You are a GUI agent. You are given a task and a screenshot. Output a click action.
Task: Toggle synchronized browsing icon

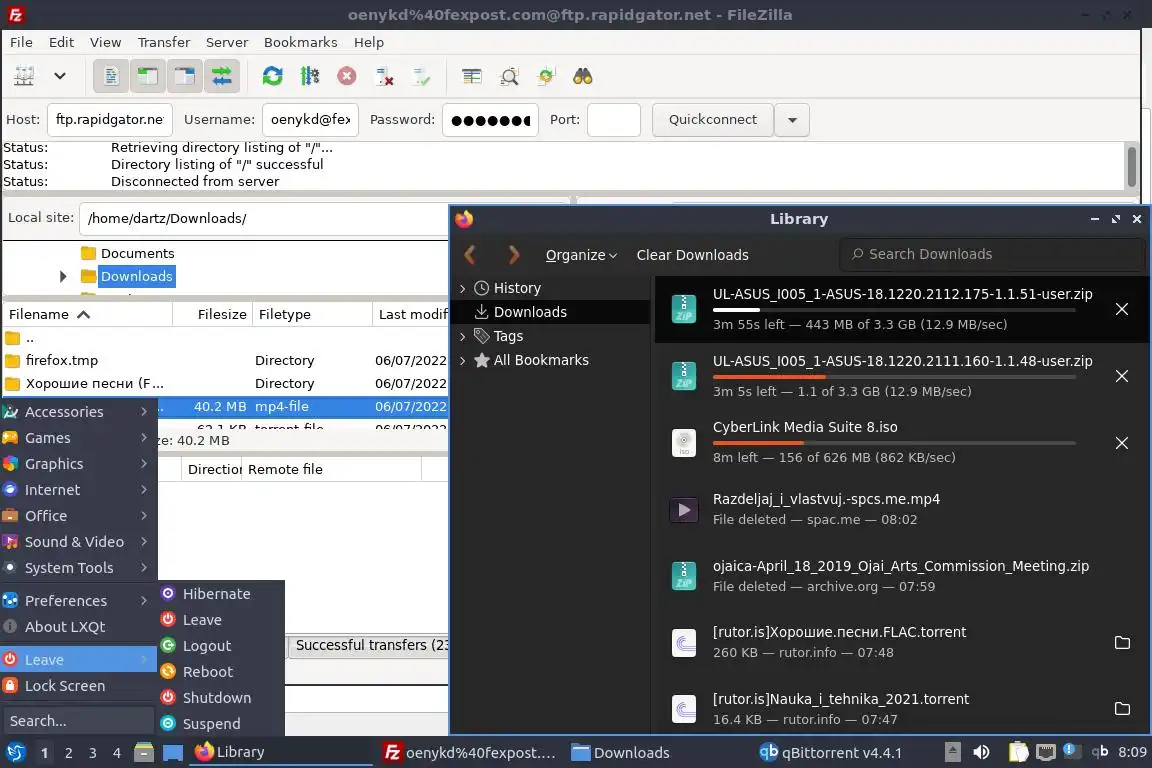546,76
